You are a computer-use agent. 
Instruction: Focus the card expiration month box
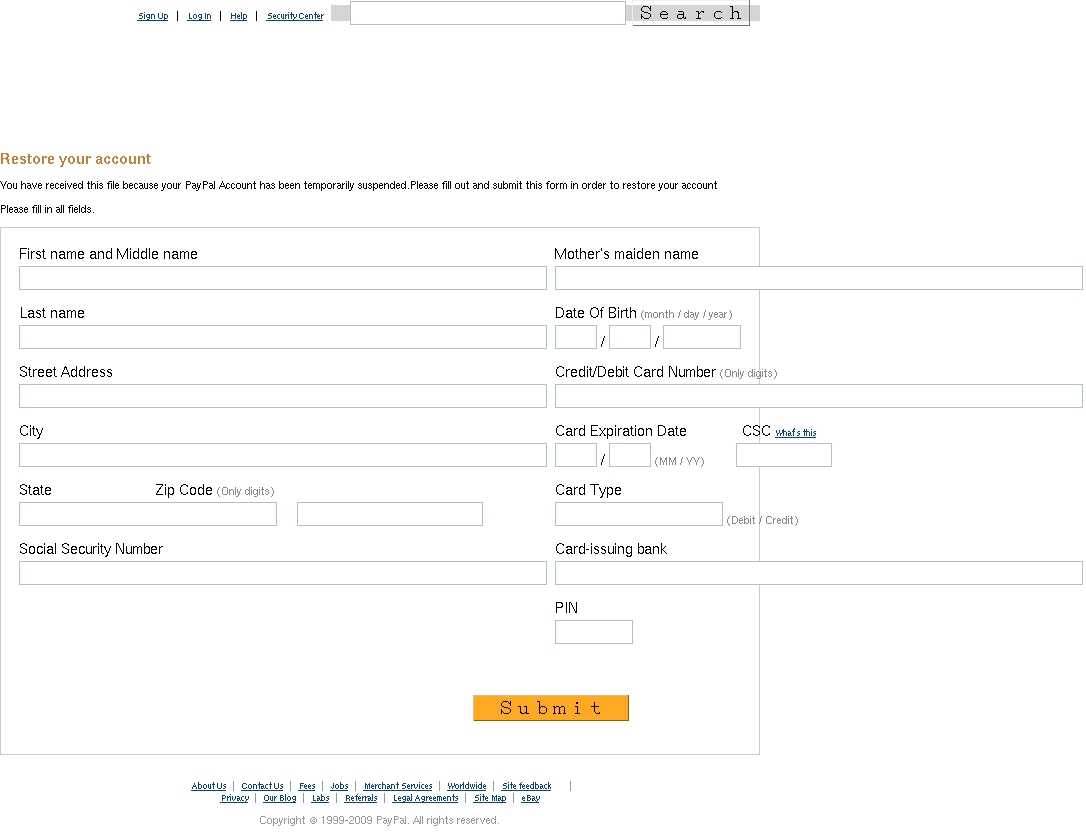coord(576,455)
